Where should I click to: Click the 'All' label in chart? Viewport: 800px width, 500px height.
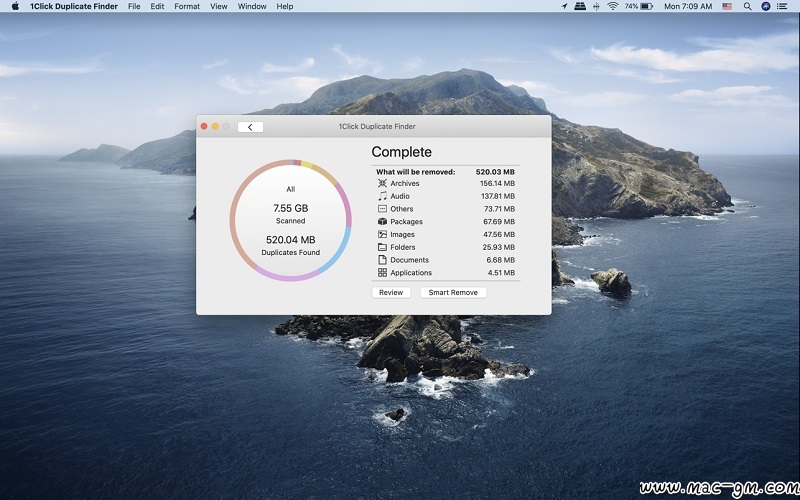(290, 189)
